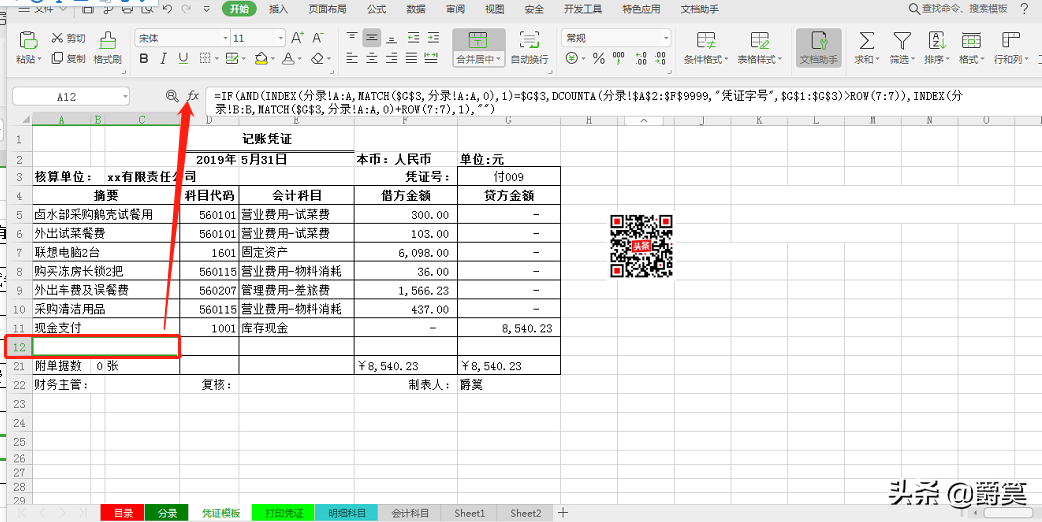Viewport: 1042px width, 522px height.
Task: Click the distributed alignment icon
Action: (x=431, y=58)
